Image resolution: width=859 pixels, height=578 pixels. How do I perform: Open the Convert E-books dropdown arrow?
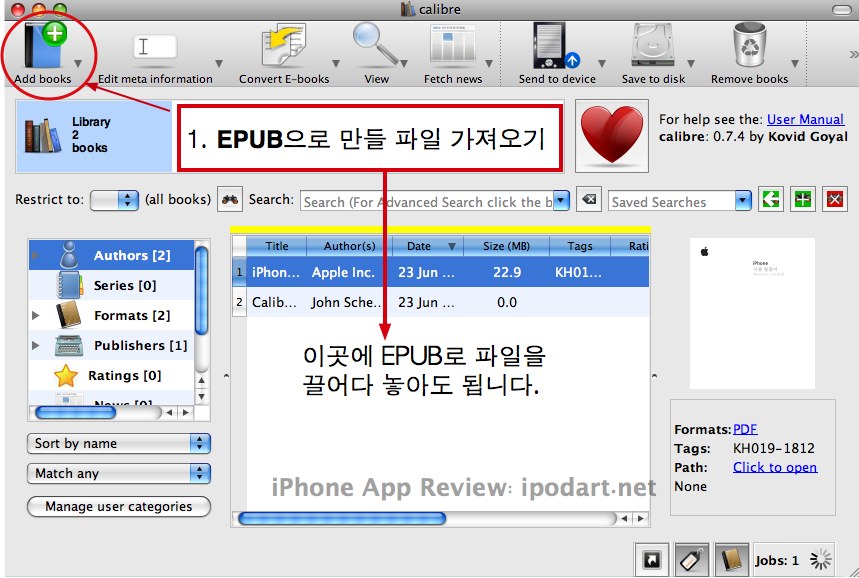pos(336,63)
